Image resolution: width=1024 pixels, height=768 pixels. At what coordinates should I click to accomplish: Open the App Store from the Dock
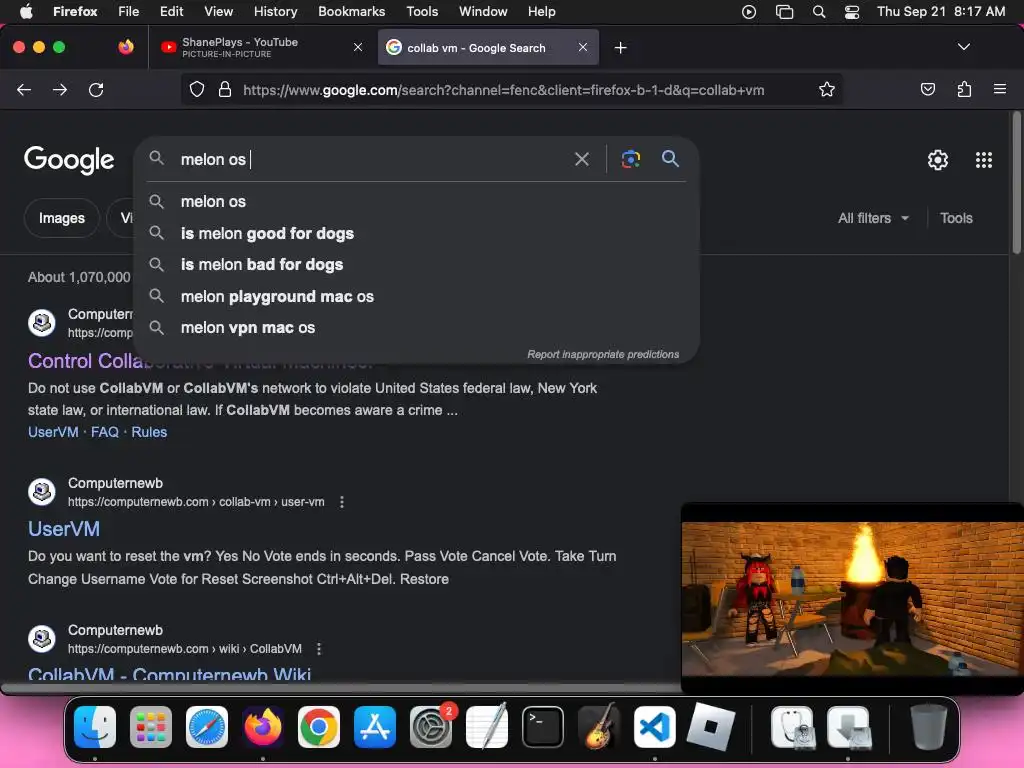[375, 726]
